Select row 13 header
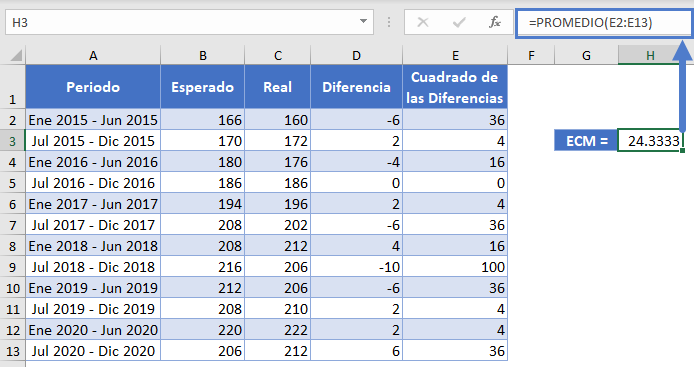The width and height of the screenshot is (694, 367). (12, 351)
